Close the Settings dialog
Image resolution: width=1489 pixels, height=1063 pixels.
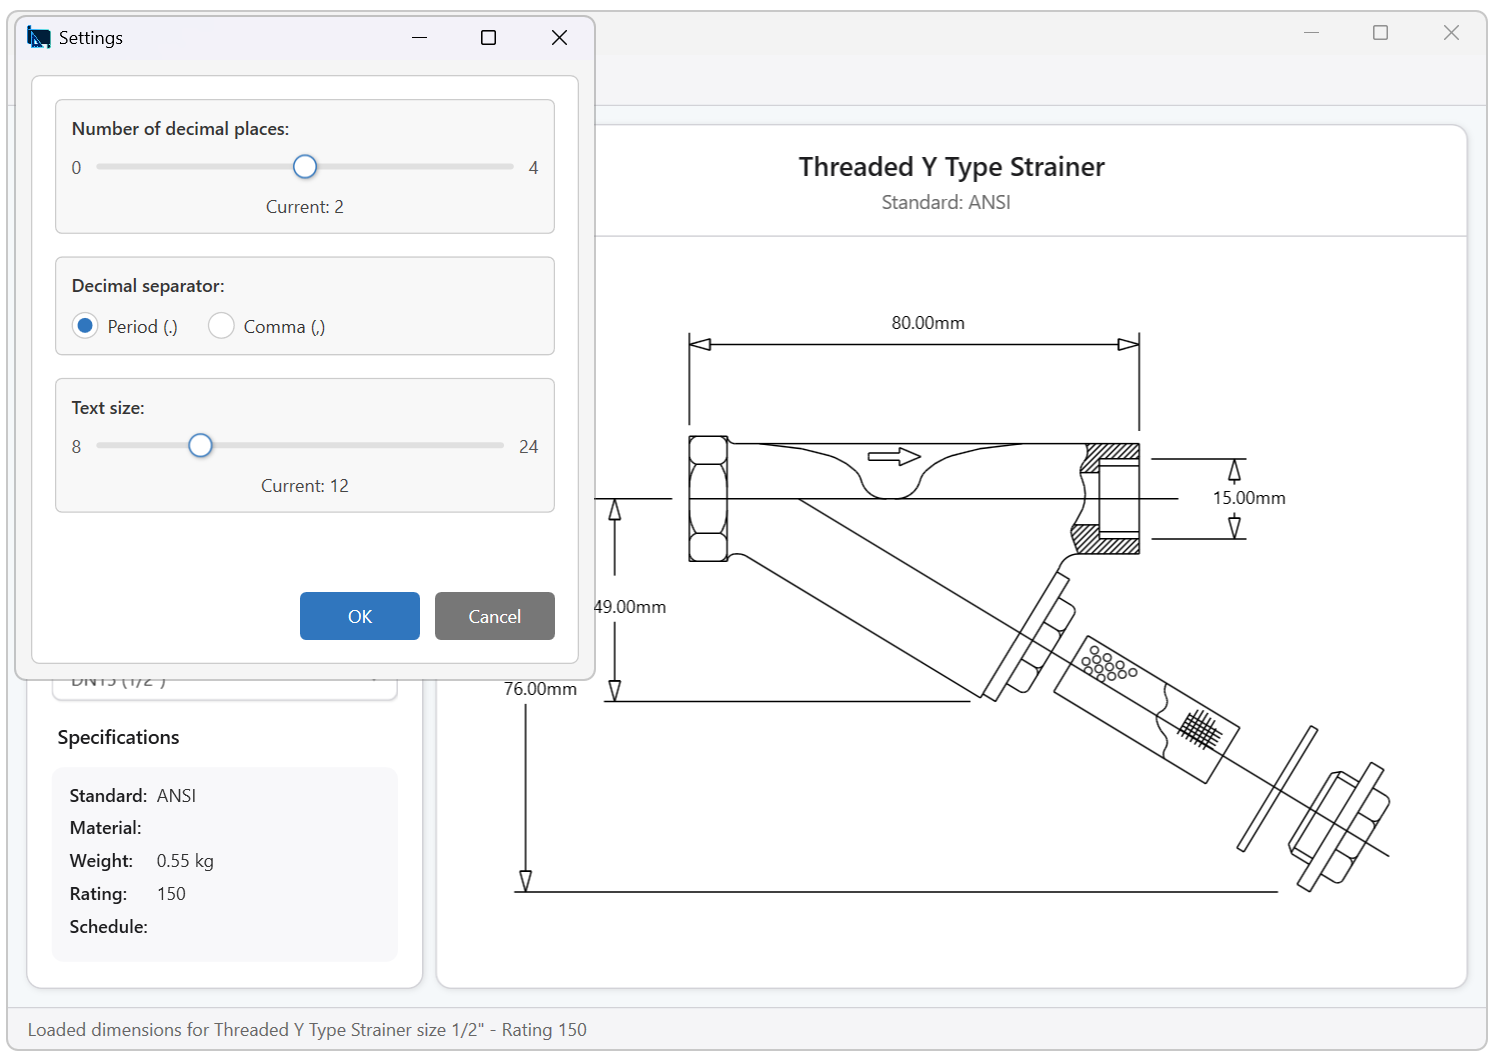point(559,38)
